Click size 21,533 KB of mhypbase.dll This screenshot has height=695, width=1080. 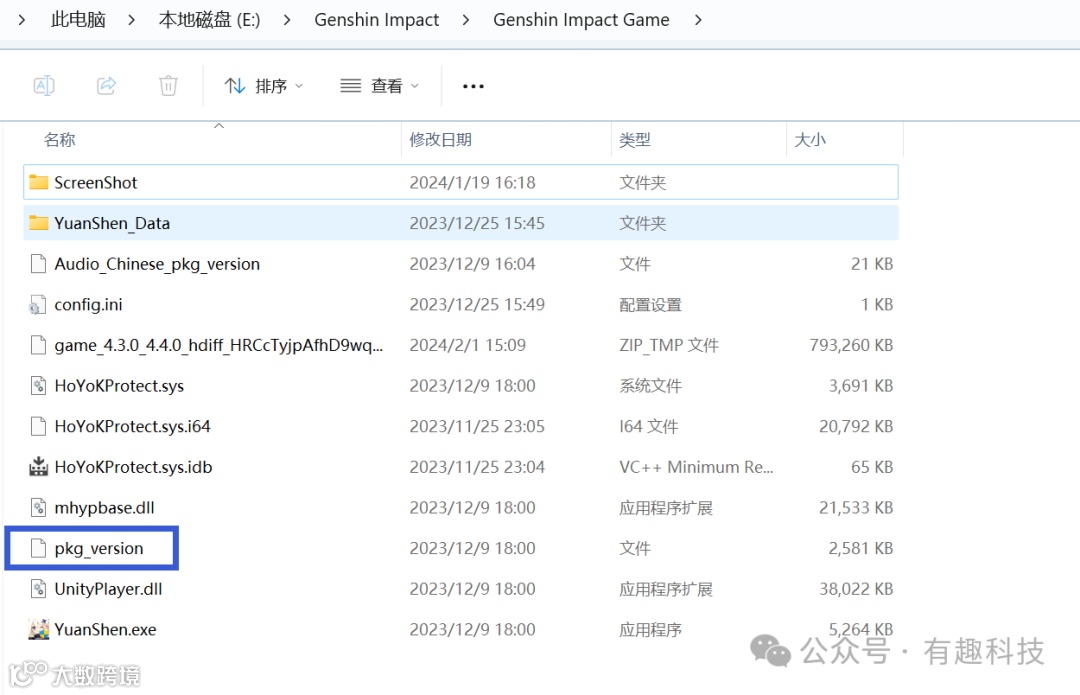pos(856,508)
